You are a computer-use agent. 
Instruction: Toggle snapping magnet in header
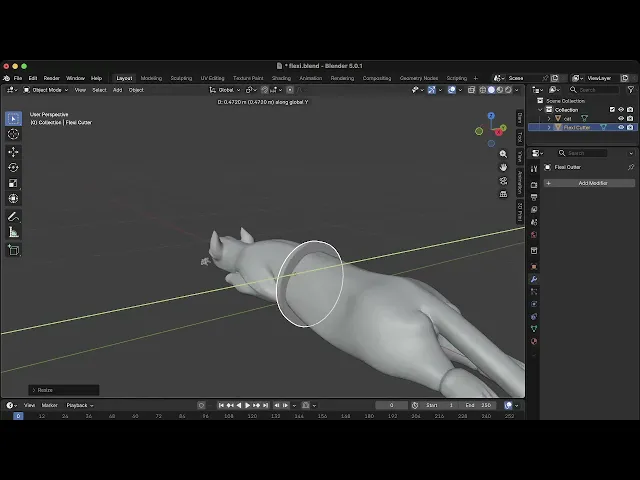[x=264, y=90]
